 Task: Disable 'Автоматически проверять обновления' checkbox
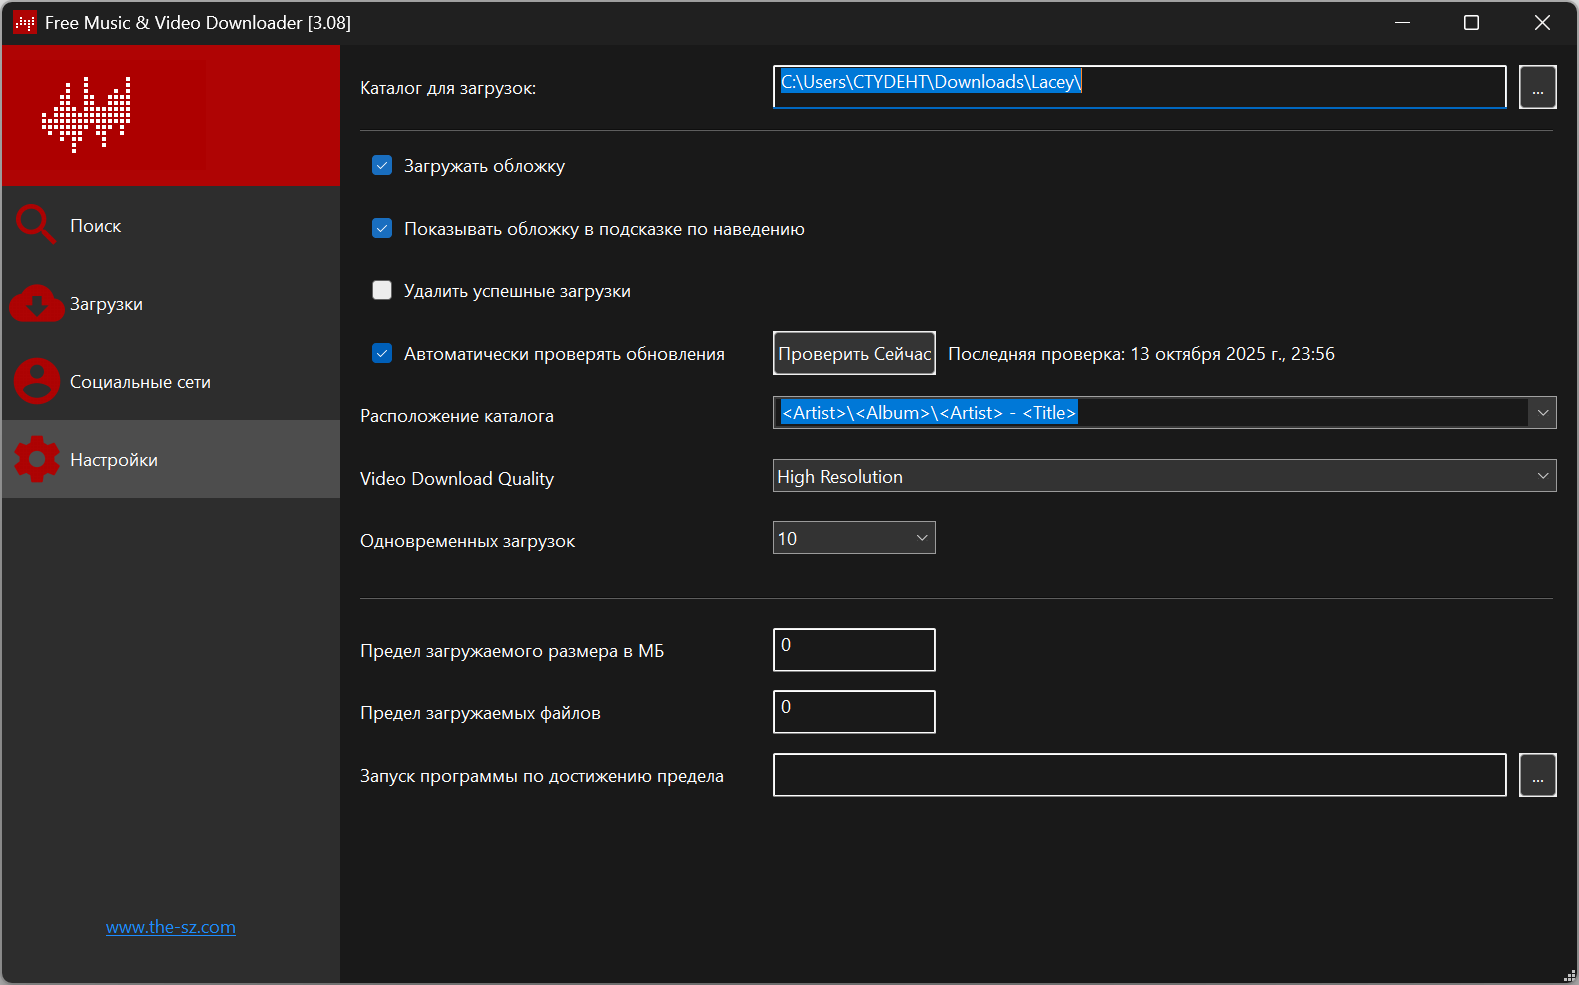pos(382,354)
